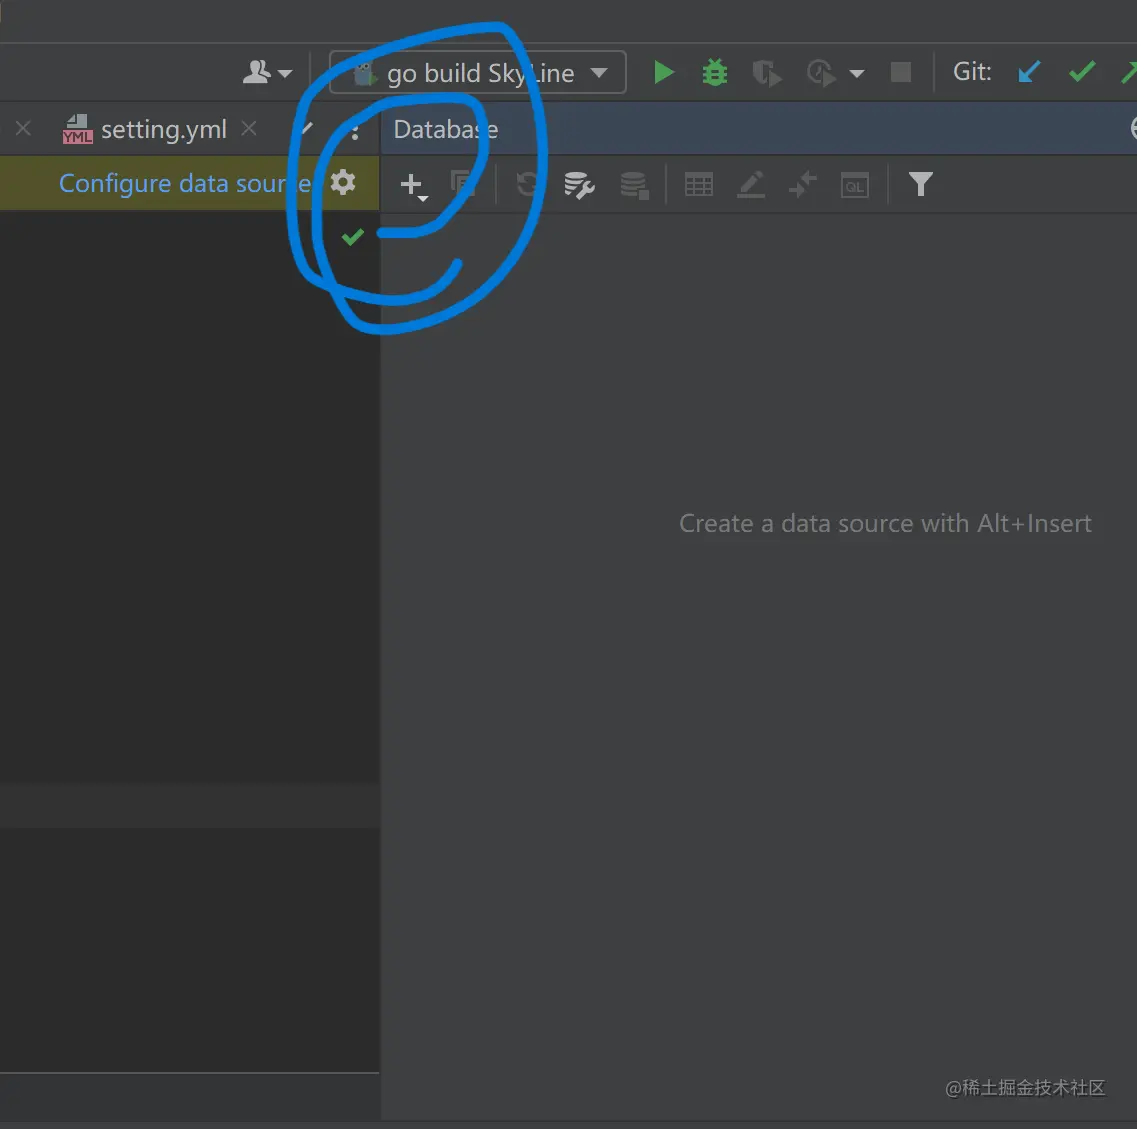Click the Configure data source link
This screenshot has width=1137, height=1129.
pyautogui.click(x=185, y=183)
